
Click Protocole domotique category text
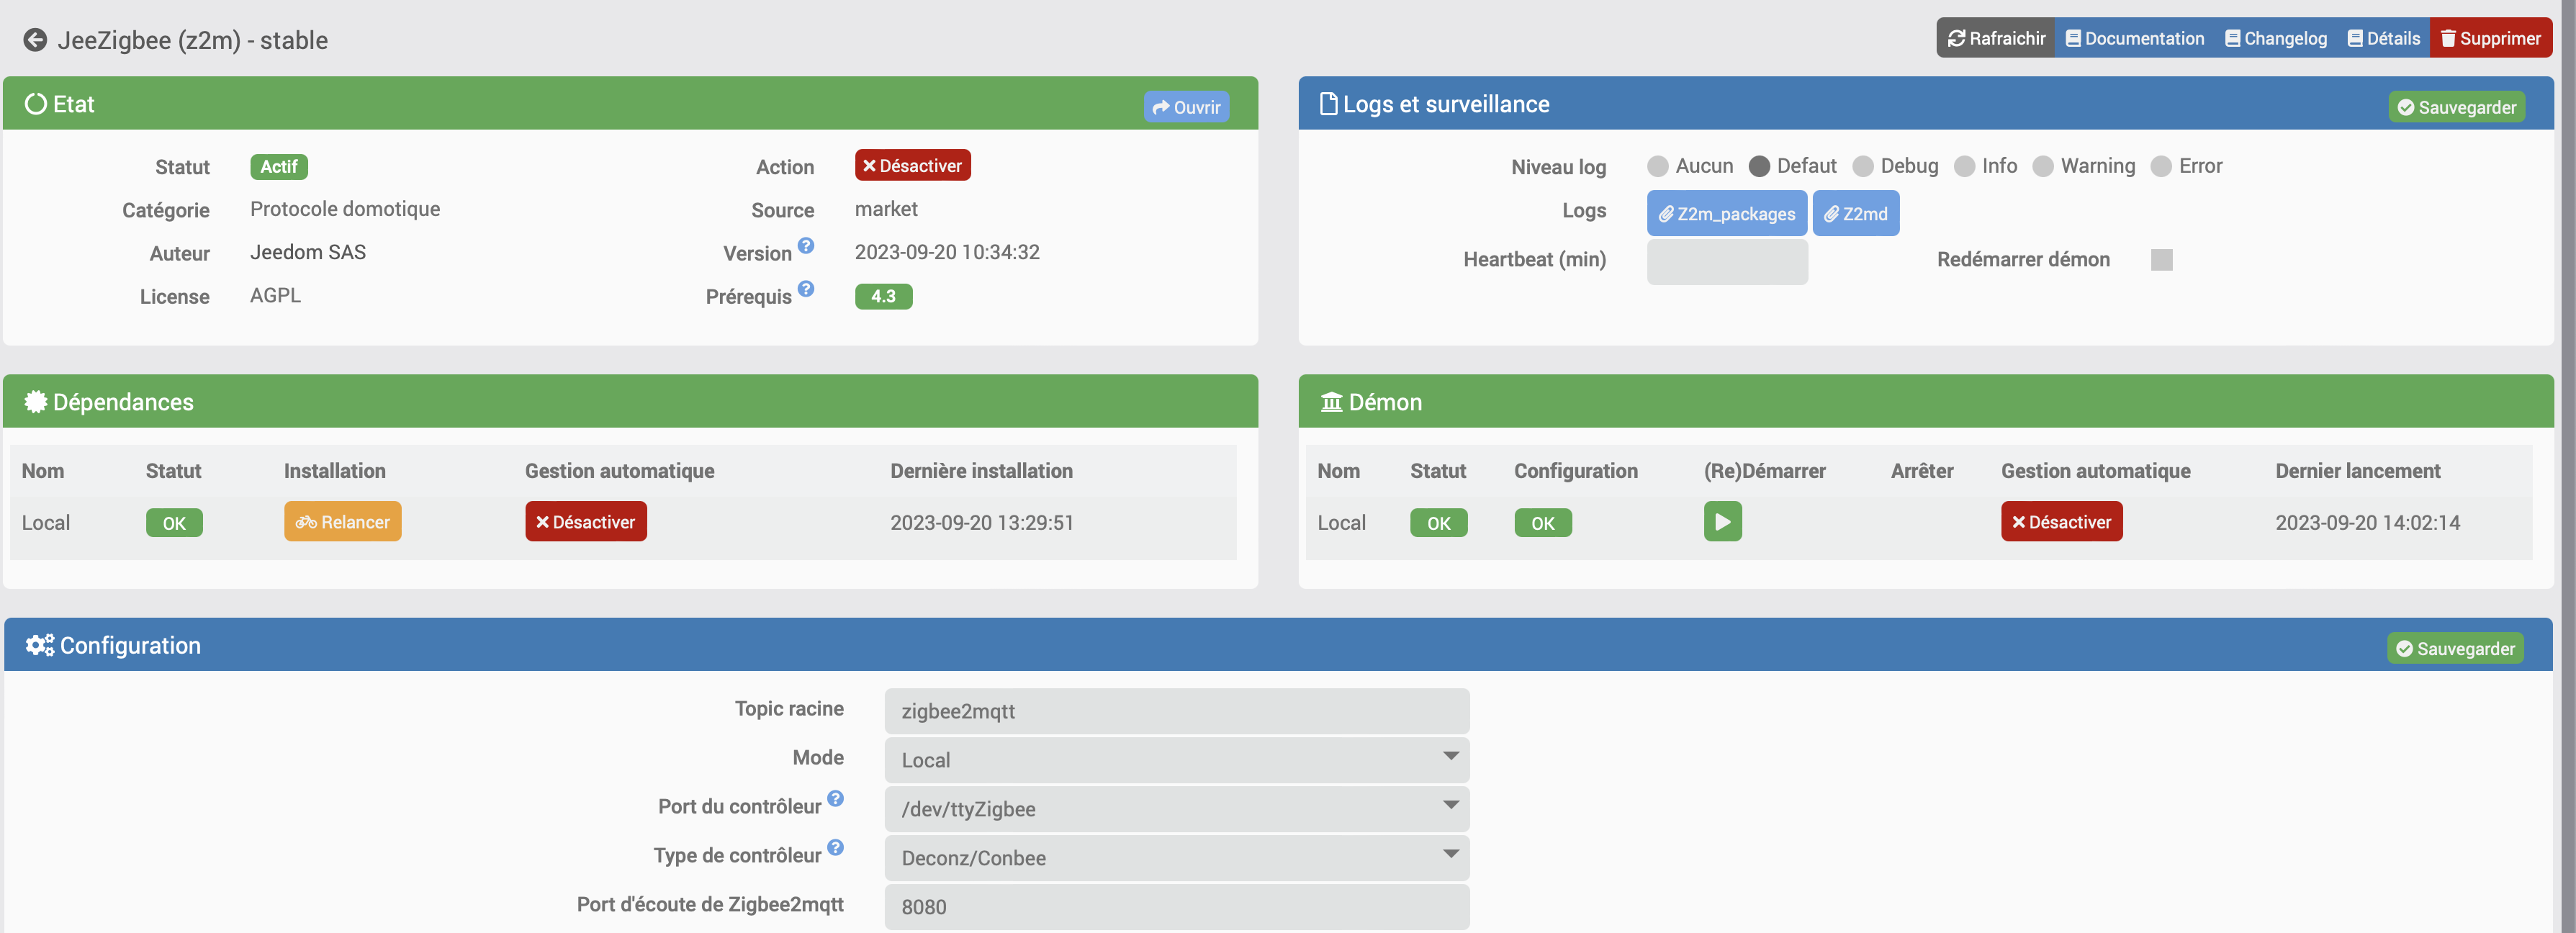(345, 209)
